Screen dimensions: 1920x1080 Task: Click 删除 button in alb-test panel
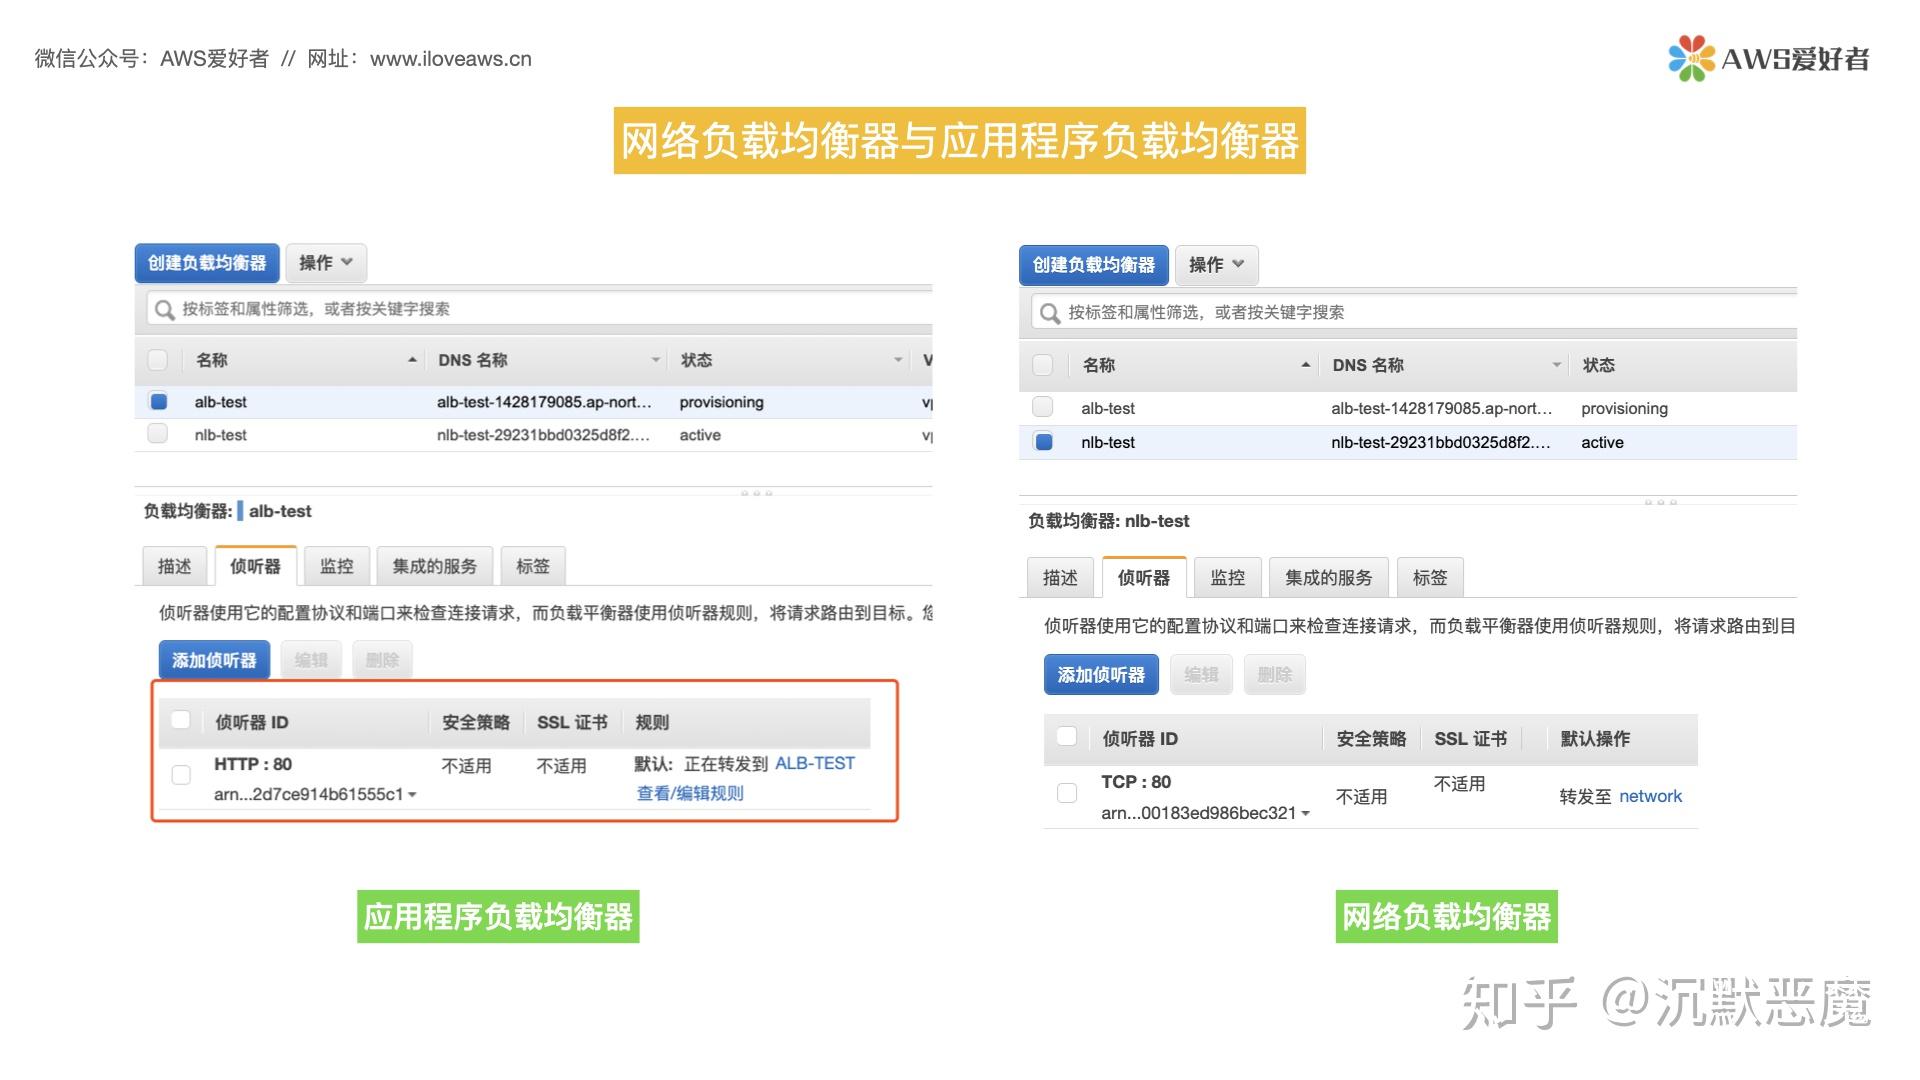pos(382,661)
